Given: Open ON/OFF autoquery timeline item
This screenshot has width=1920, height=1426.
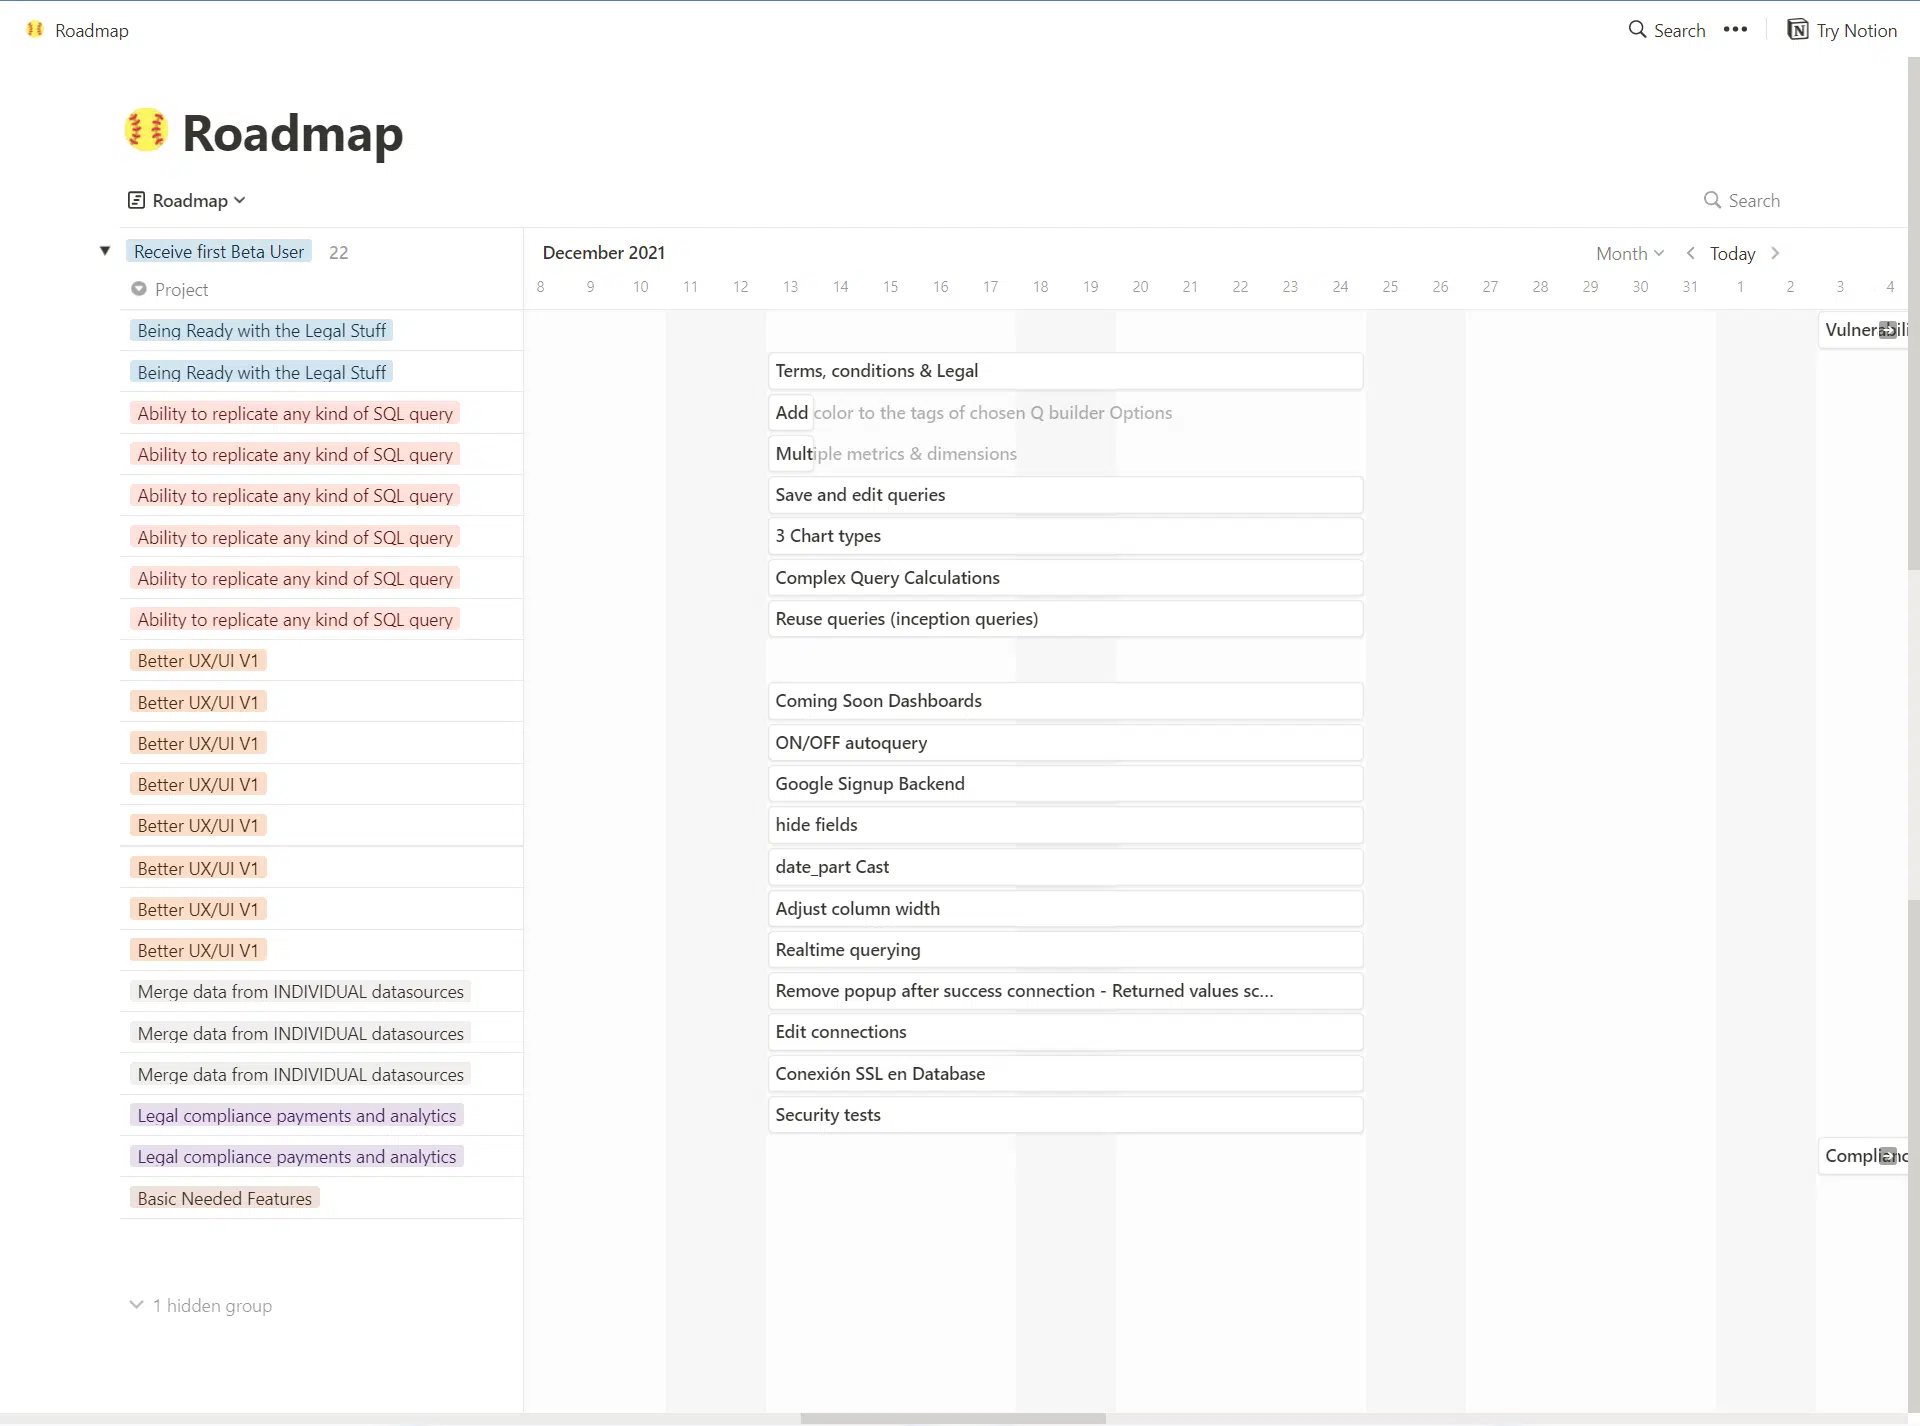Looking at the screenshot, I should (x=1065, y=743).
